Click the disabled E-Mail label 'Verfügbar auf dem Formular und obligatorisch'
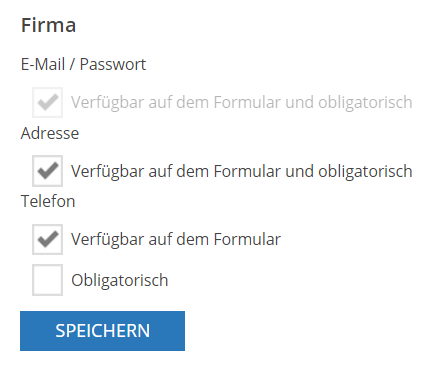Screen dimensions: 444x386 [x=242, y=102]
